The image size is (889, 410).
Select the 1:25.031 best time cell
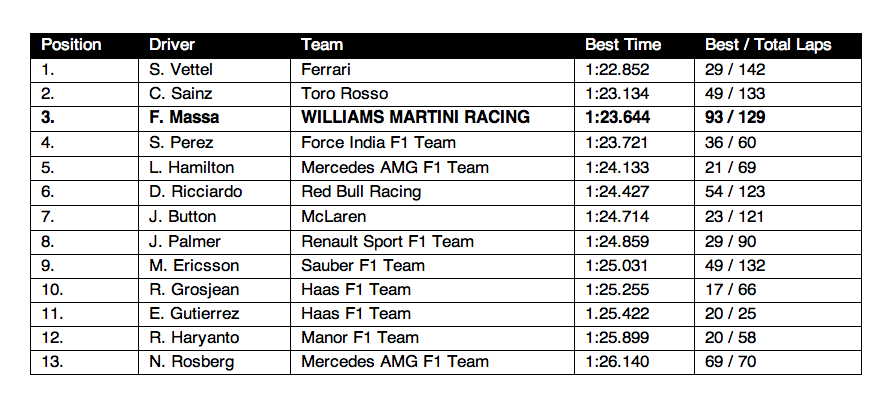click(618, 265)
